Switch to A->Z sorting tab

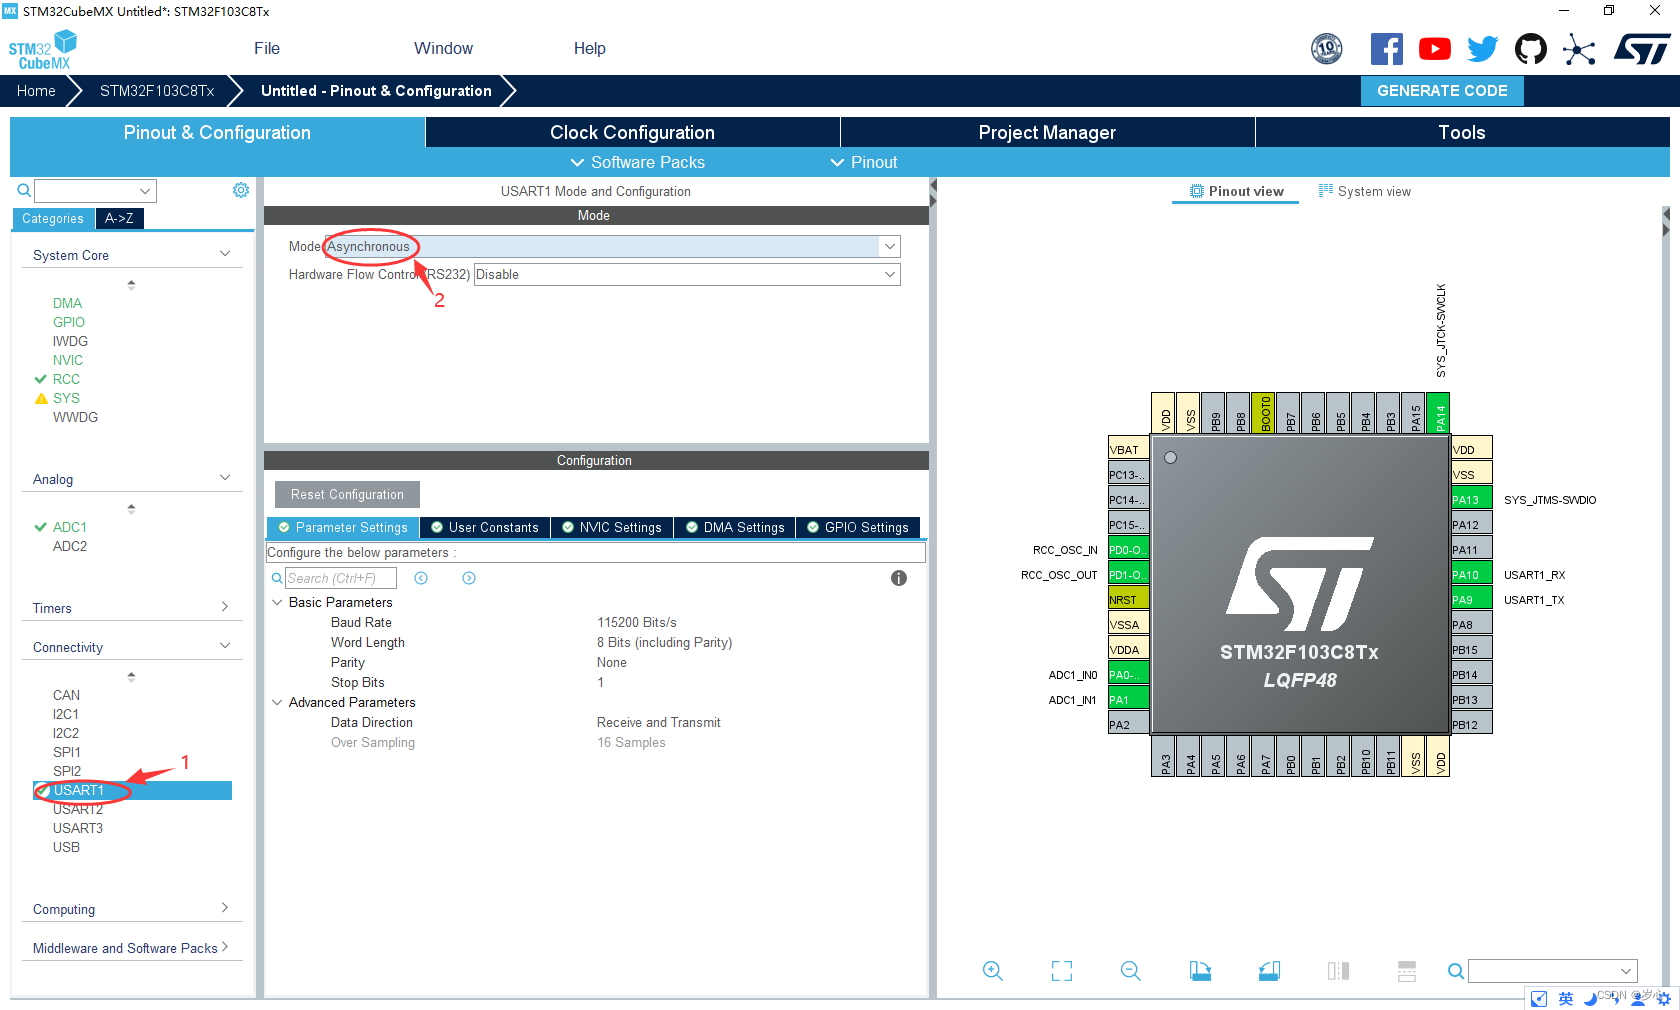pyautogui.click(x=119, y=218)
